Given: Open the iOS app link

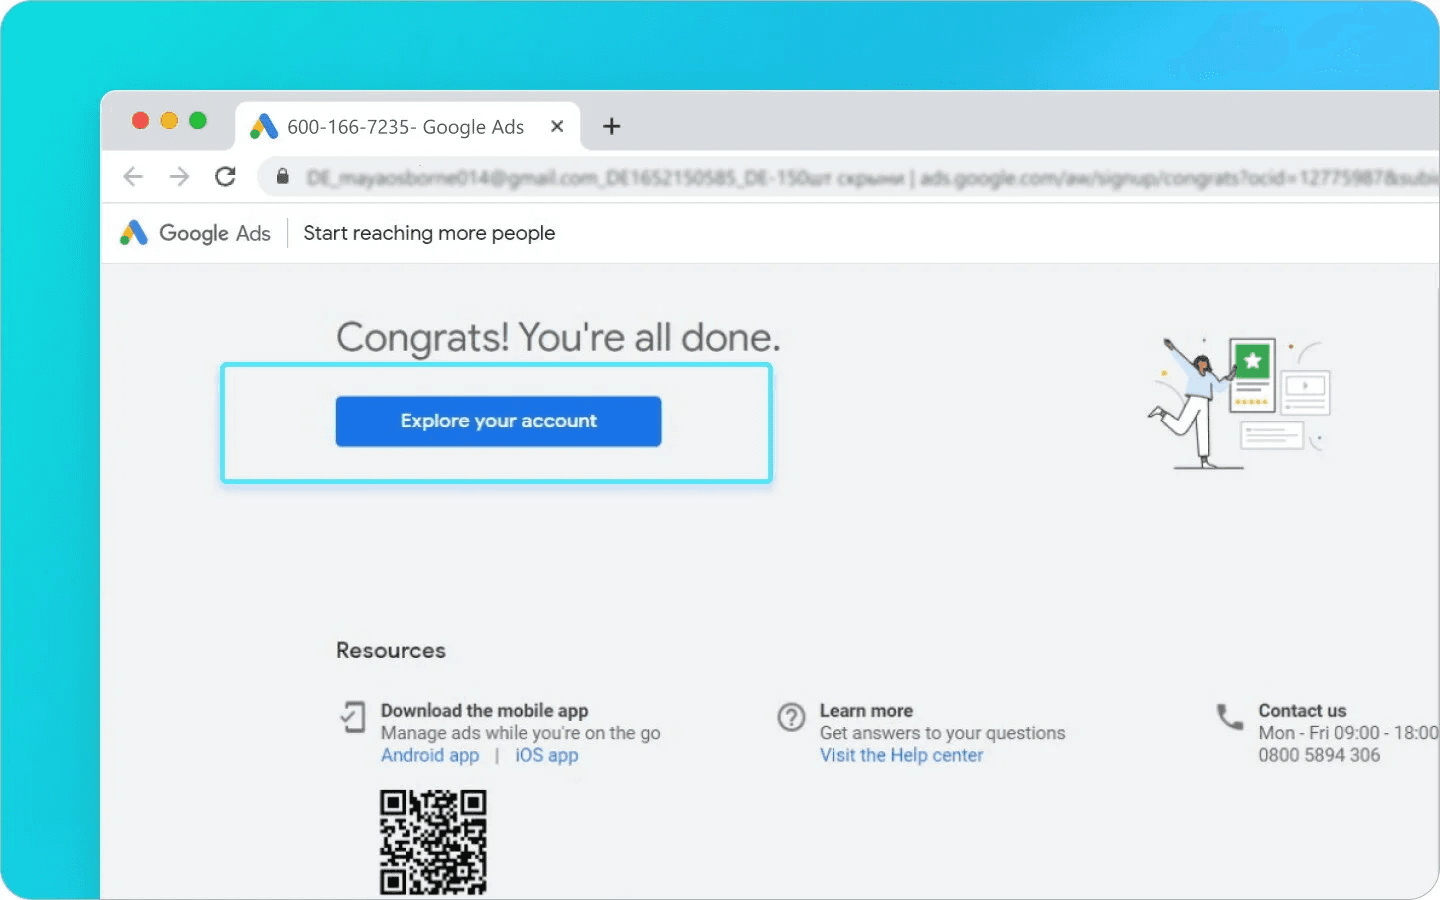Looking at the screenshot, I should coord(547,755).
